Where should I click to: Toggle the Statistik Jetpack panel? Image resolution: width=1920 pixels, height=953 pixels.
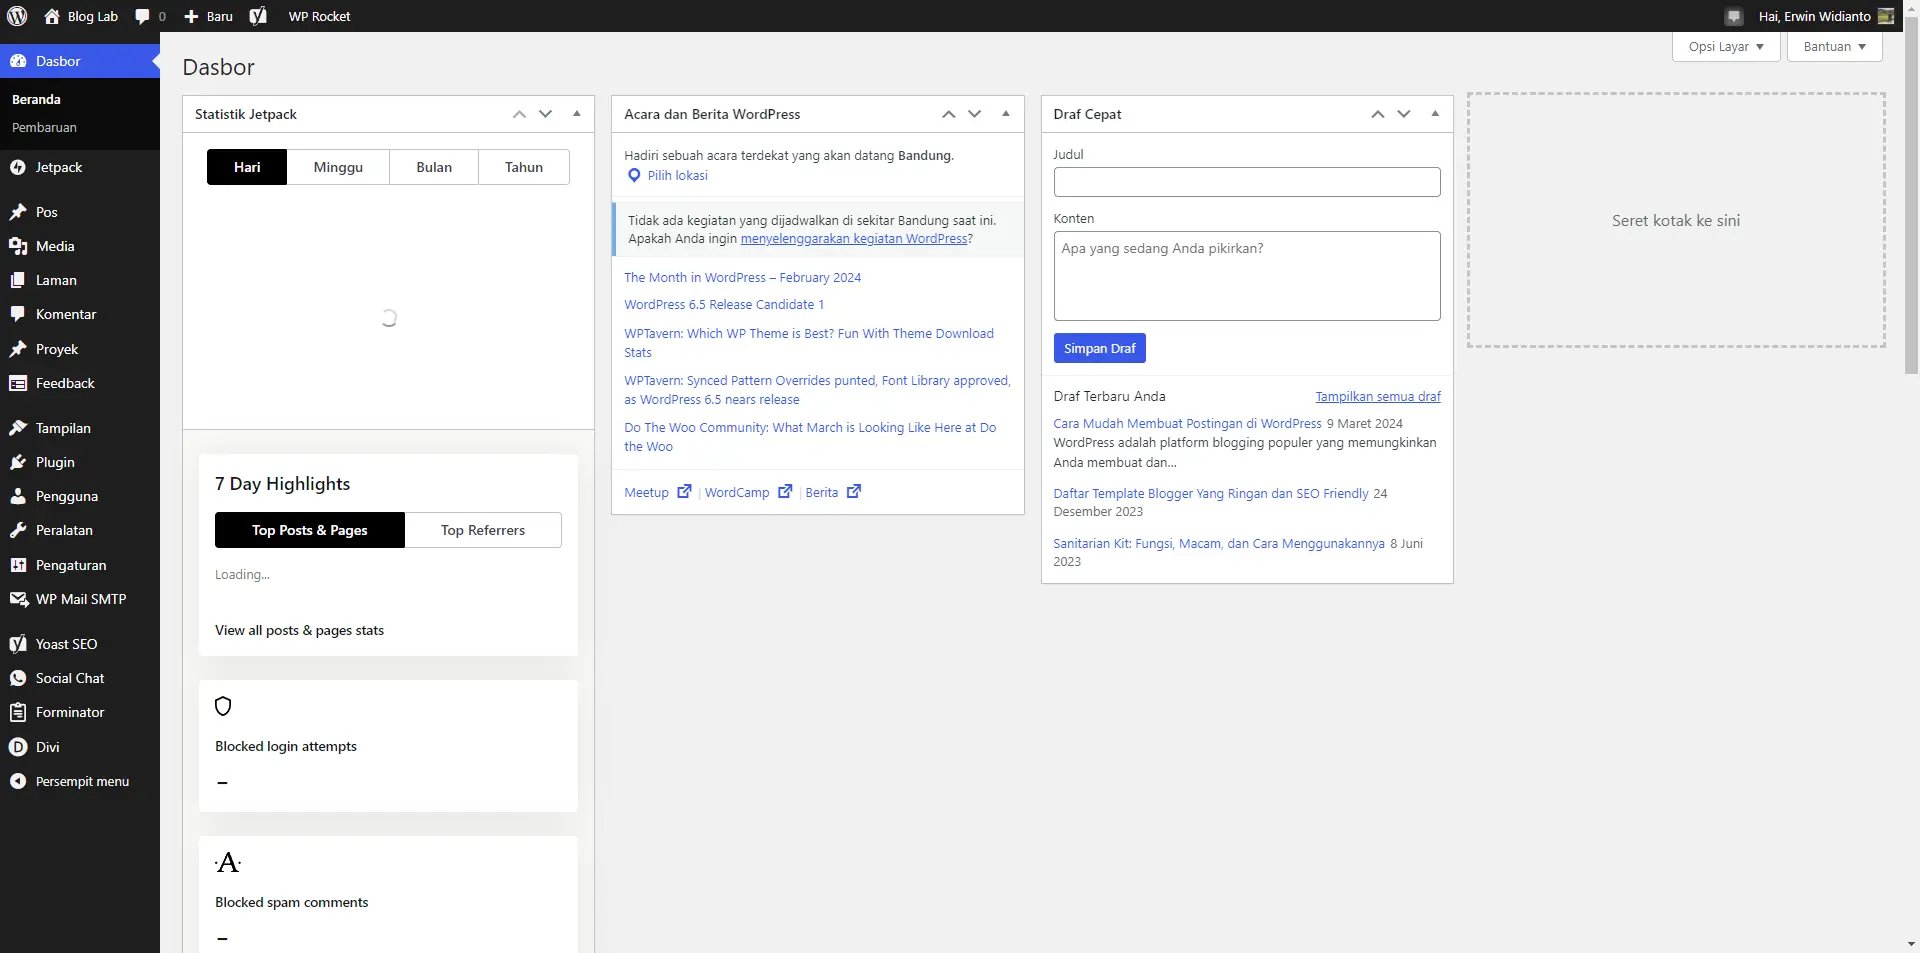tap(577, 114)
